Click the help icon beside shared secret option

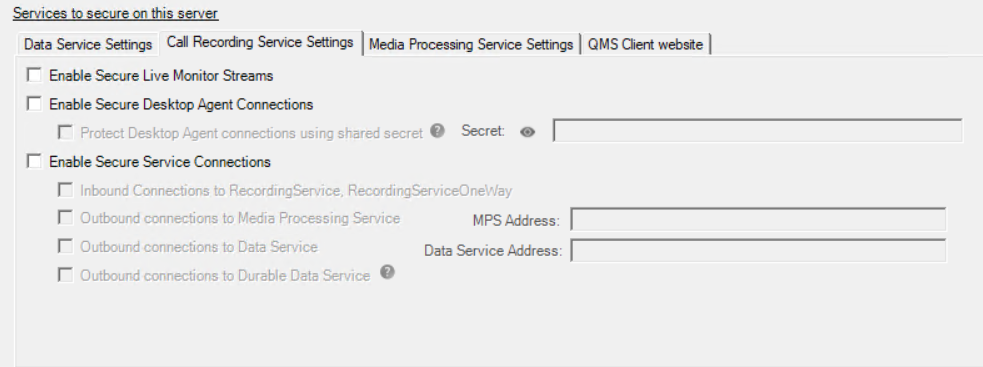point(438,131)
